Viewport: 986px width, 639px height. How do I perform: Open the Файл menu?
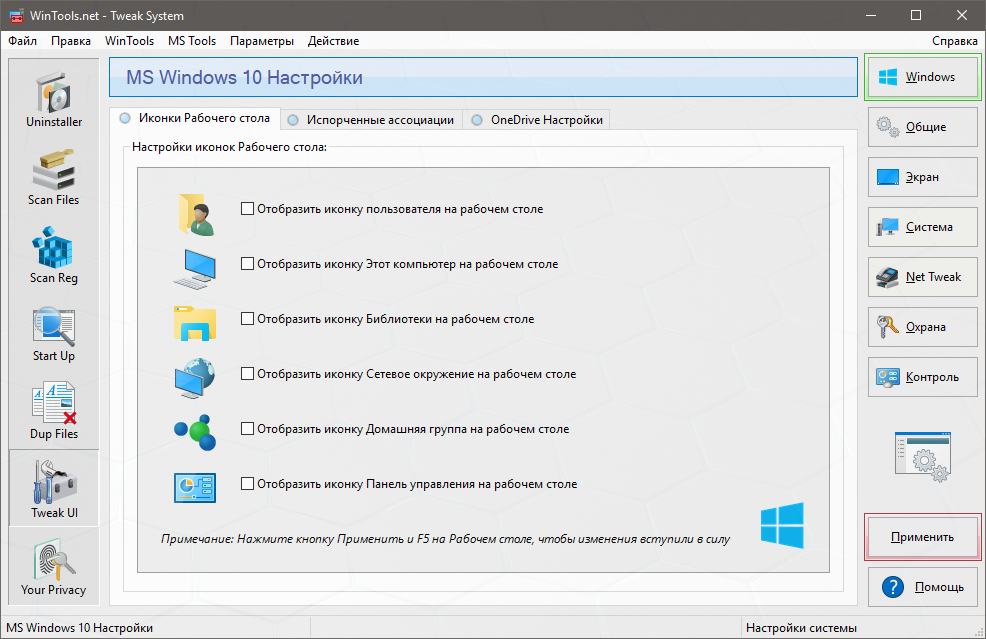click(x=23, y=41)
